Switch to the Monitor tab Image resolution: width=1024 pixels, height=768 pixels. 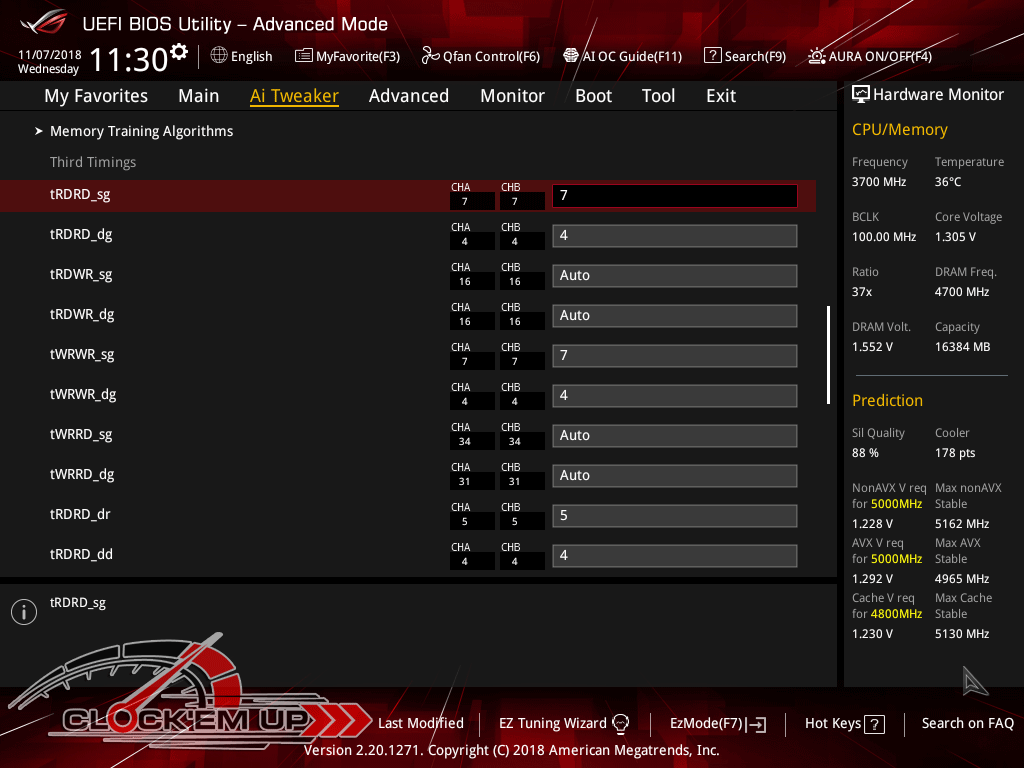point(512,96)
